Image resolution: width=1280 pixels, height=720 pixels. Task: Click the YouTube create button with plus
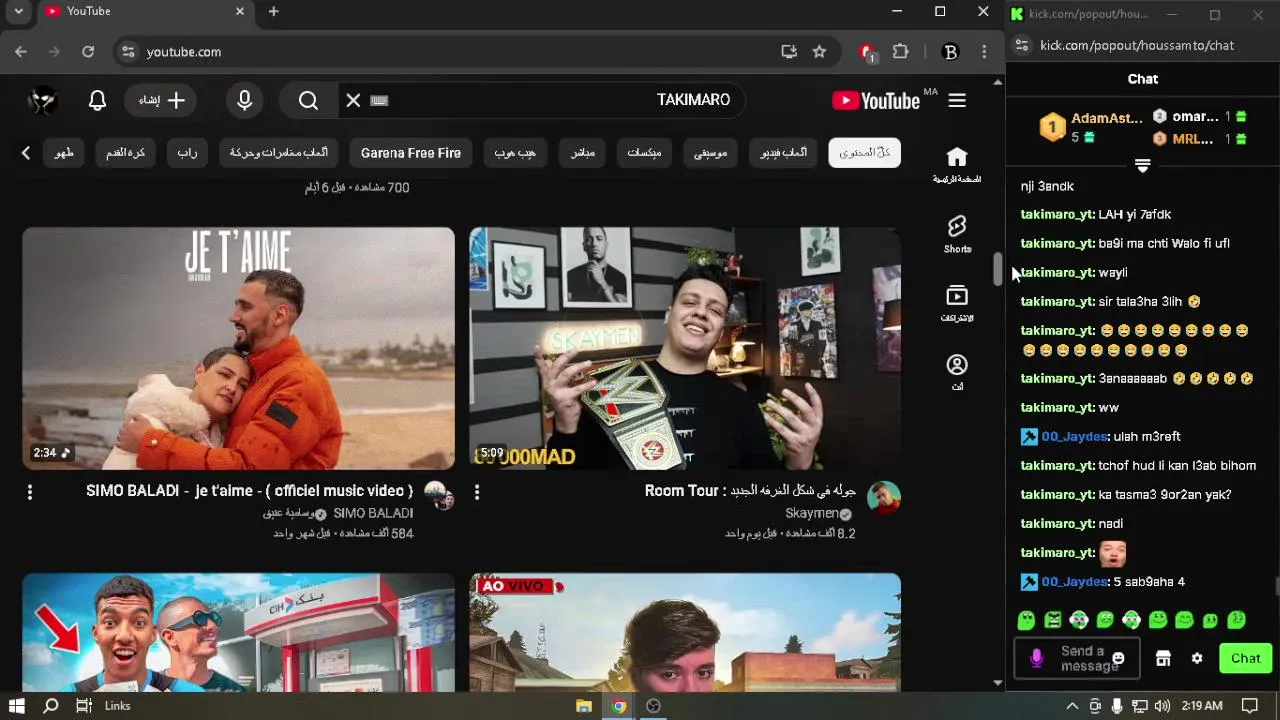coord(162,100)
